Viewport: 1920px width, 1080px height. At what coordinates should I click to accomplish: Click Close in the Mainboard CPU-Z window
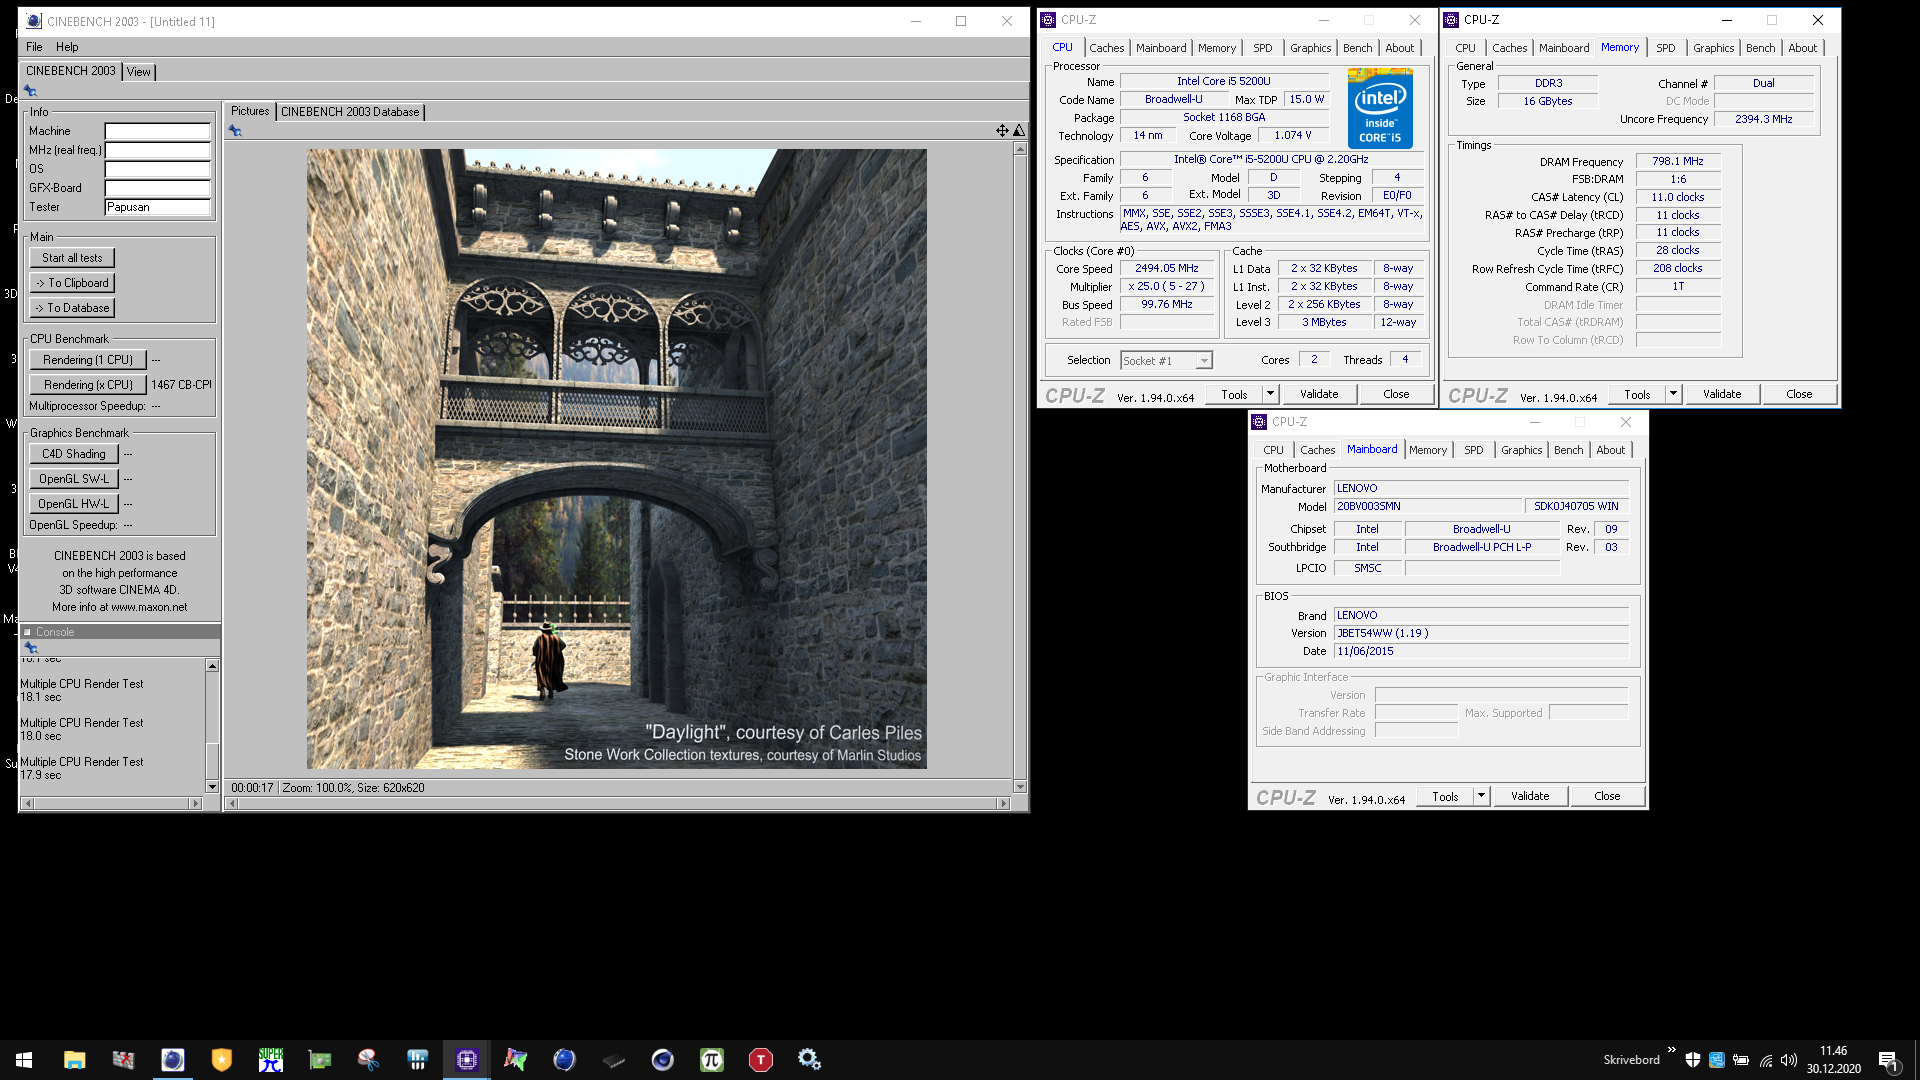pos(1607,796)
